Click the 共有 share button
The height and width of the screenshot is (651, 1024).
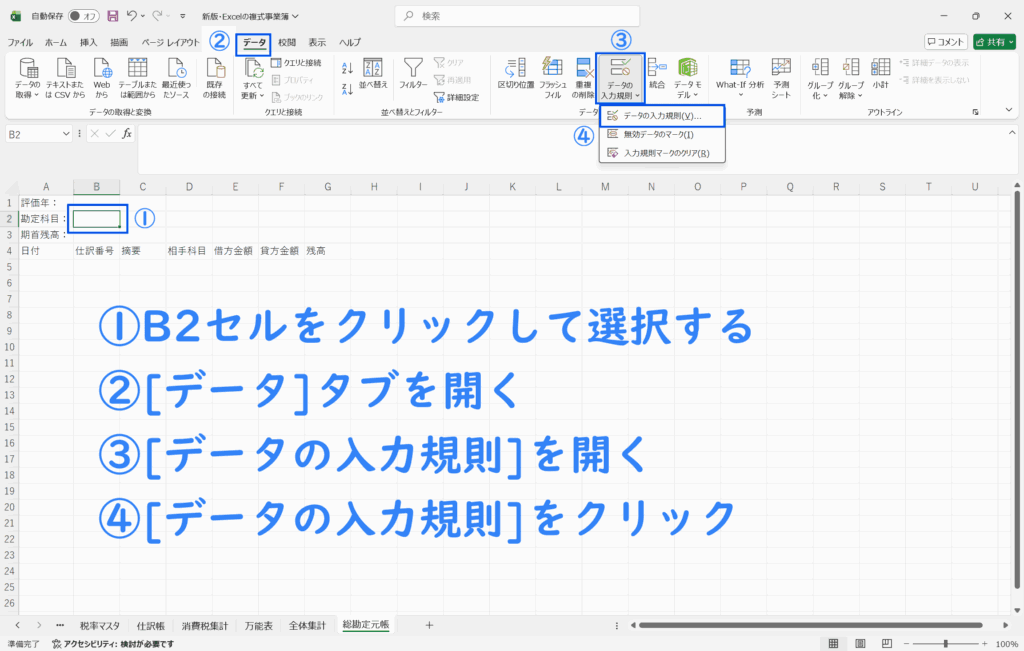click(993, 42)
